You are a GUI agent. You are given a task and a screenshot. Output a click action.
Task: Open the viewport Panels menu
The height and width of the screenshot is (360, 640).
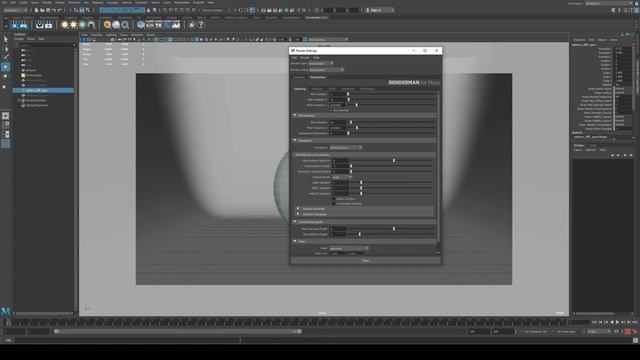click(151, 35)
